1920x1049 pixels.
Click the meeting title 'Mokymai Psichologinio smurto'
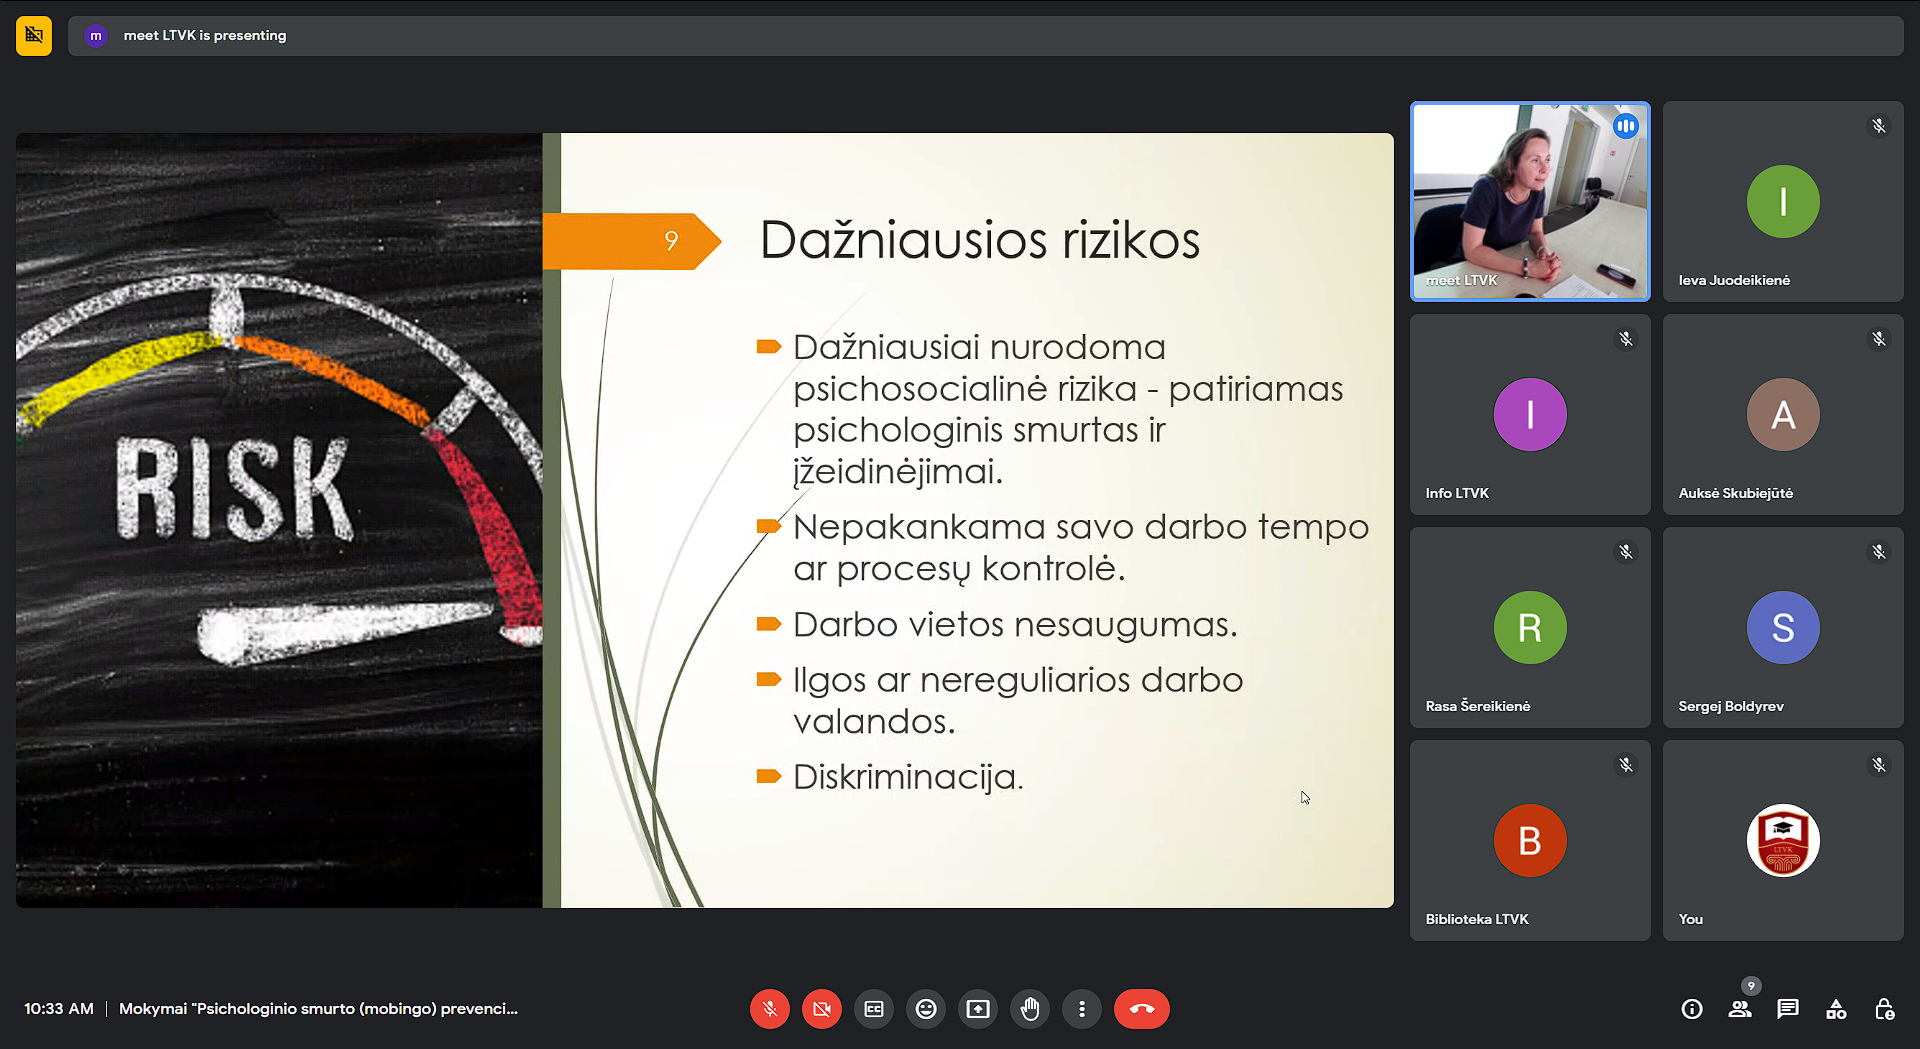(x=318, y=1008)
